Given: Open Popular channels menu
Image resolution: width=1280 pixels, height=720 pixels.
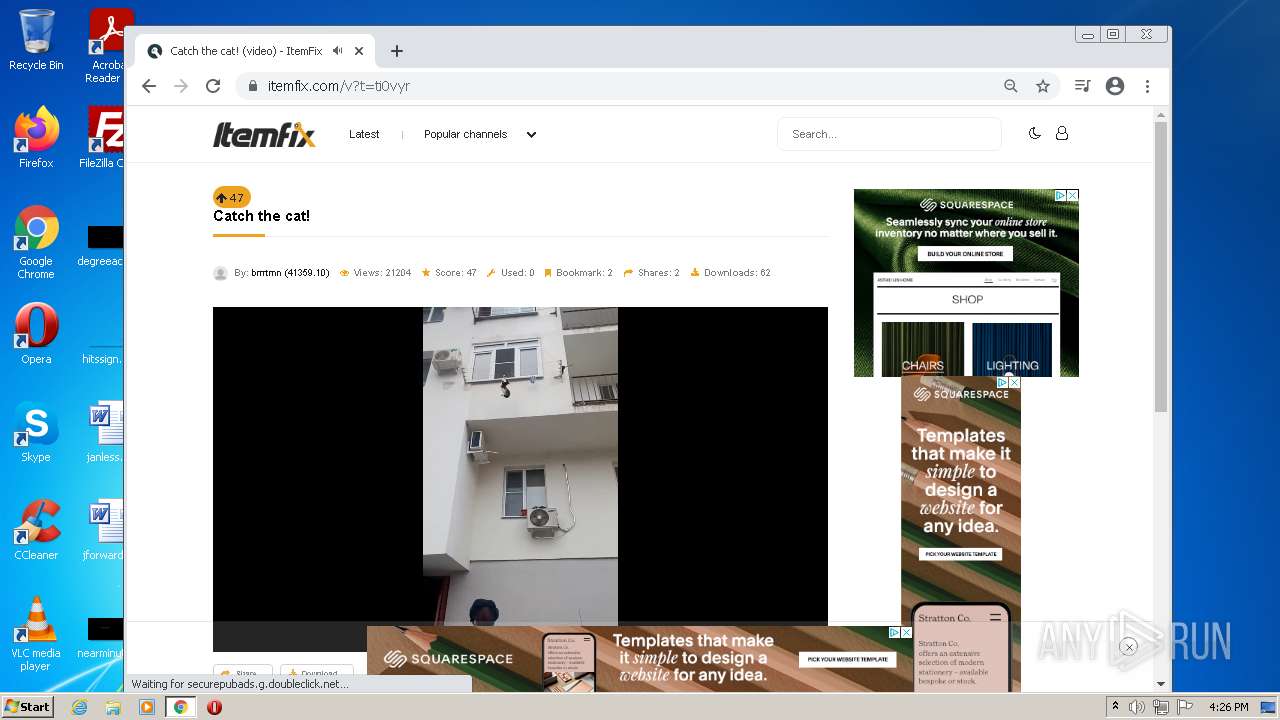Looking at the screenshot, I should [465, 134].
